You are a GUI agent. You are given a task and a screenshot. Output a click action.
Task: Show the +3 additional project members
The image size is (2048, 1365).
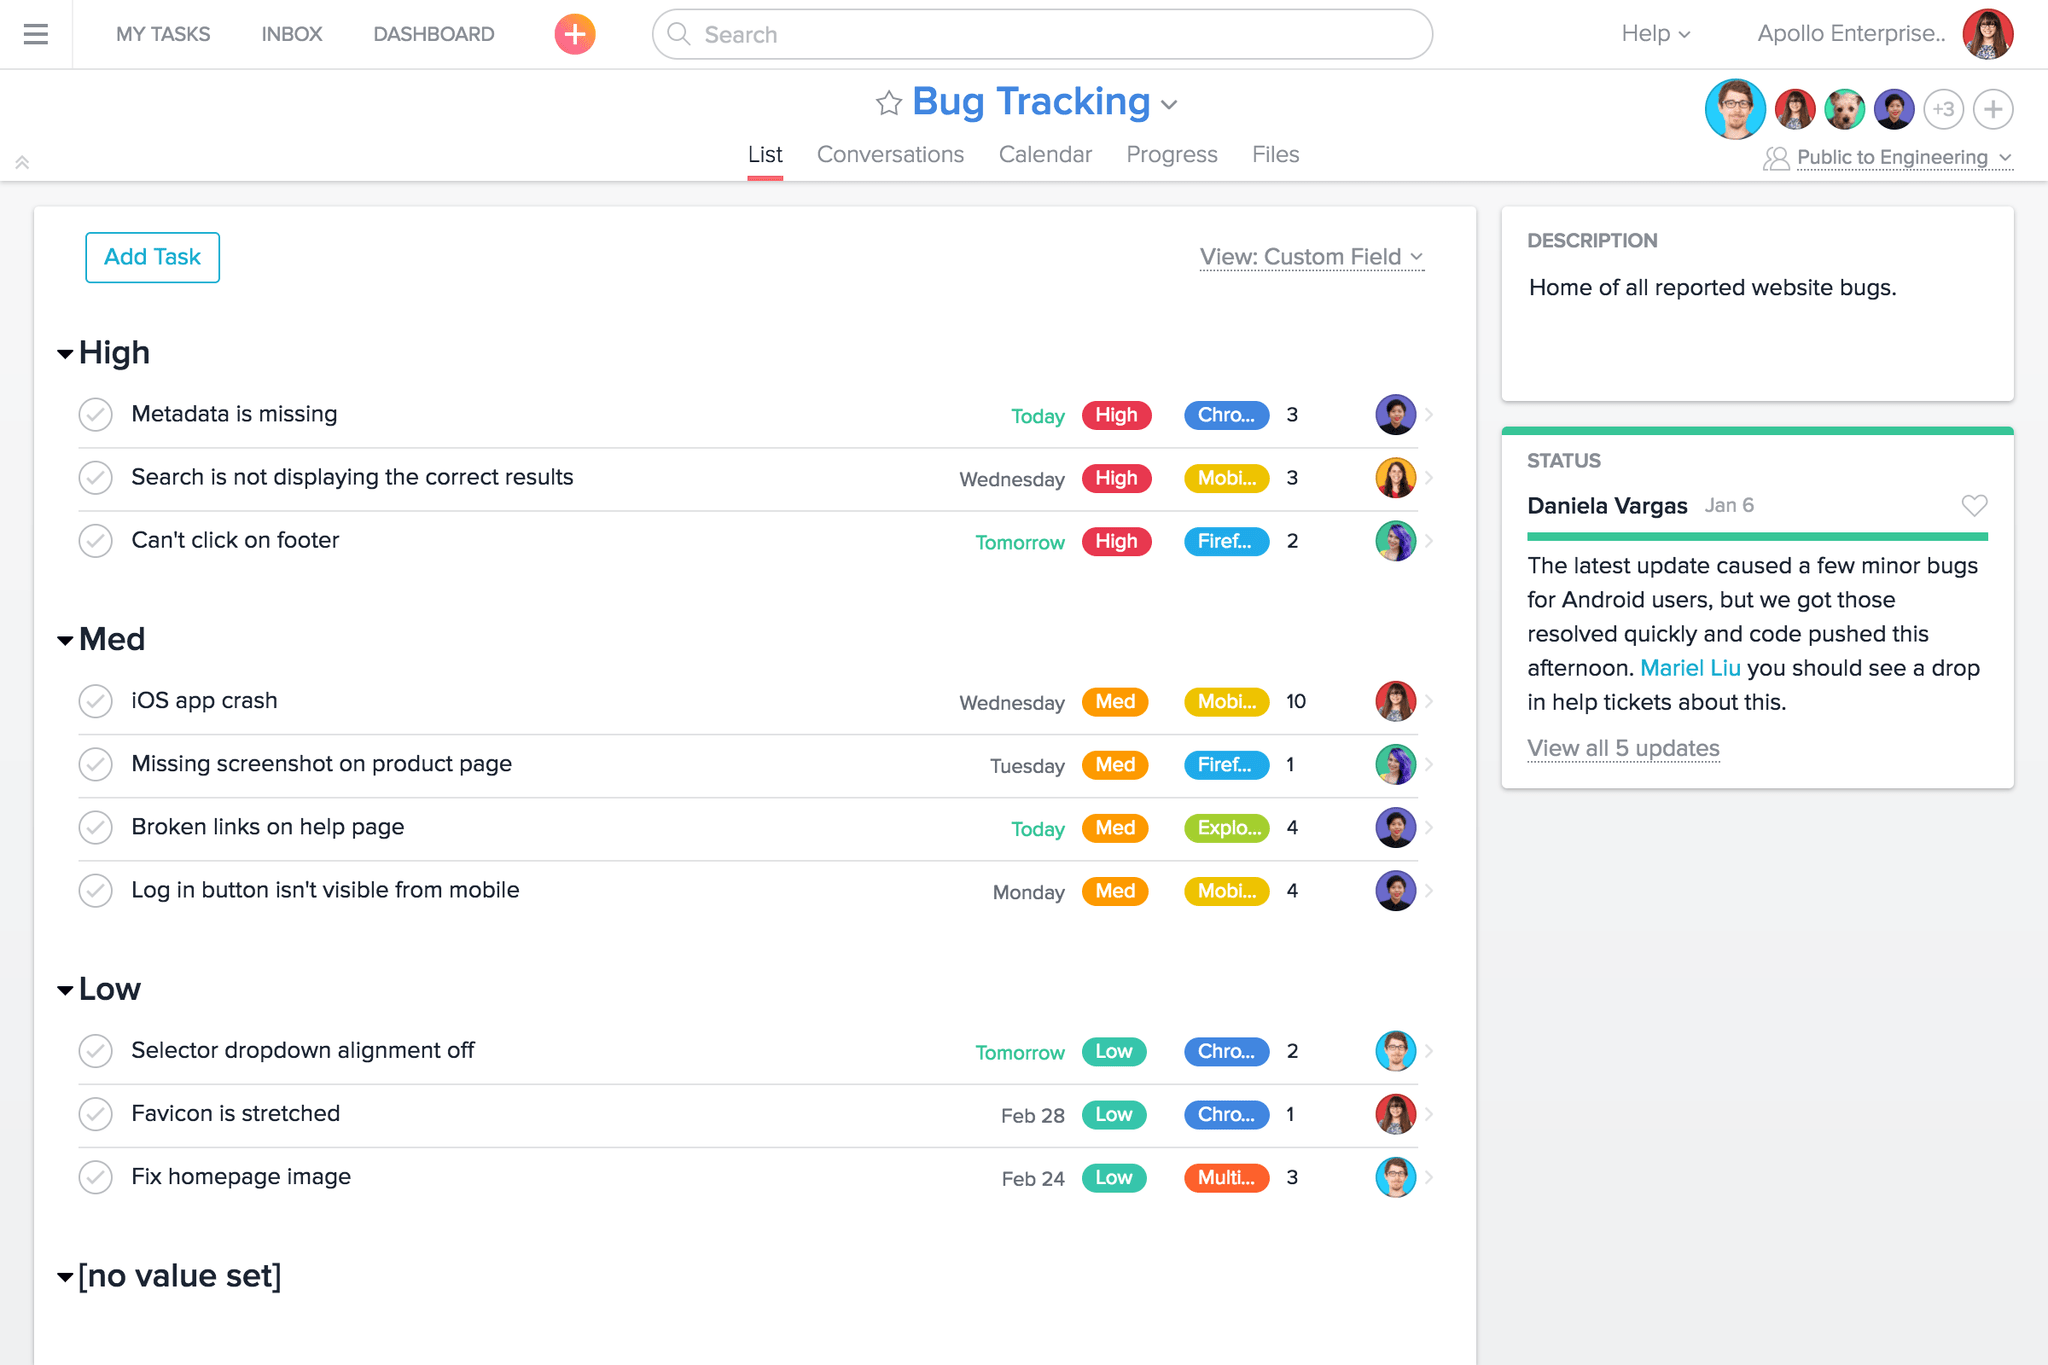coord(1943,109)
